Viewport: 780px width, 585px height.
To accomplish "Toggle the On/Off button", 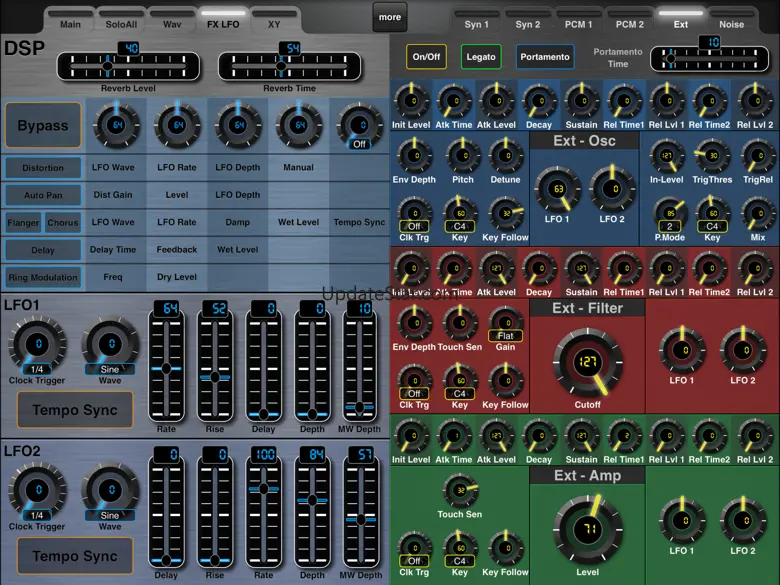I will point(426,57).
